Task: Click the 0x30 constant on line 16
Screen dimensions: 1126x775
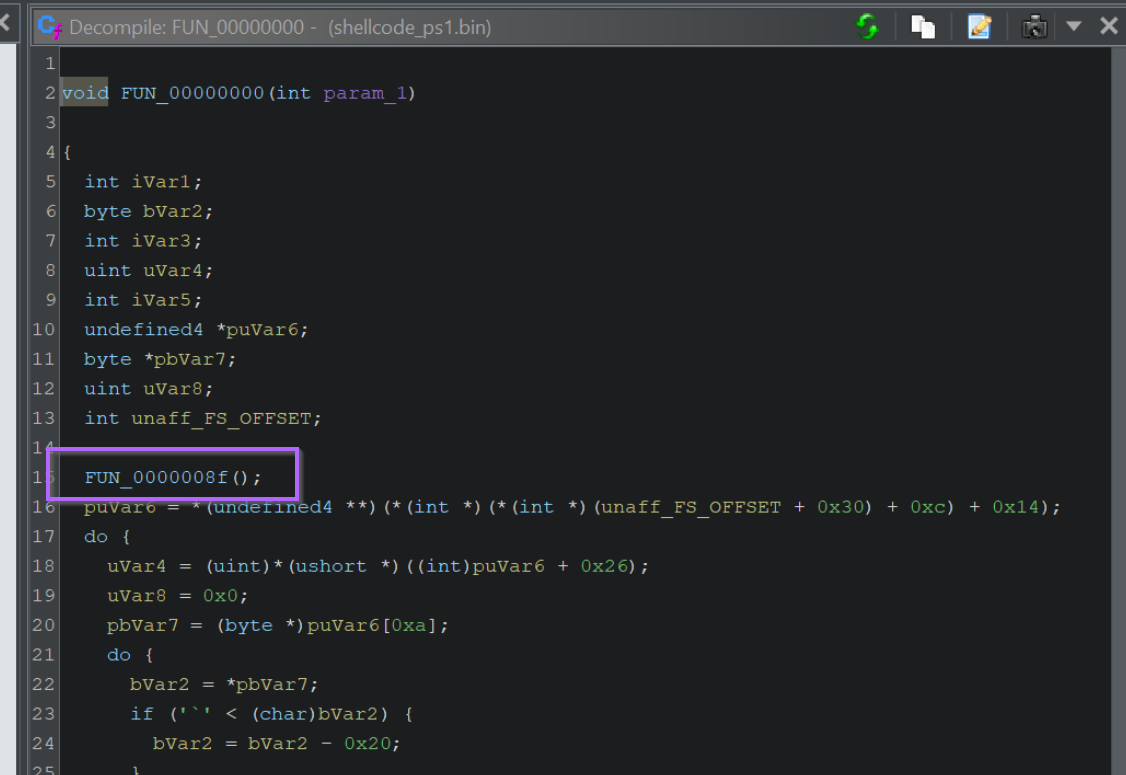Action: pos(835,507)
